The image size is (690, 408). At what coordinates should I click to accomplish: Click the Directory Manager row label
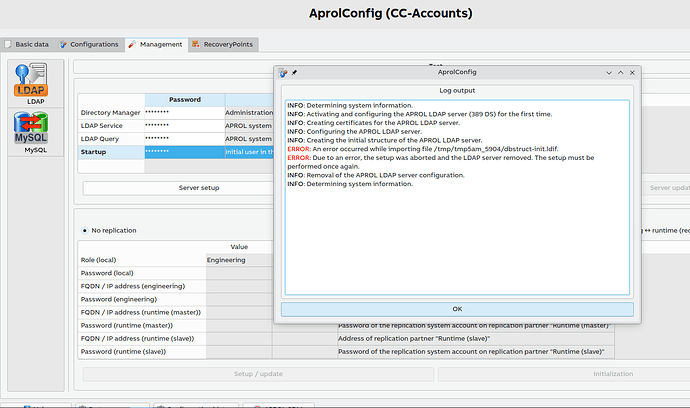click(x=111, y=113)
